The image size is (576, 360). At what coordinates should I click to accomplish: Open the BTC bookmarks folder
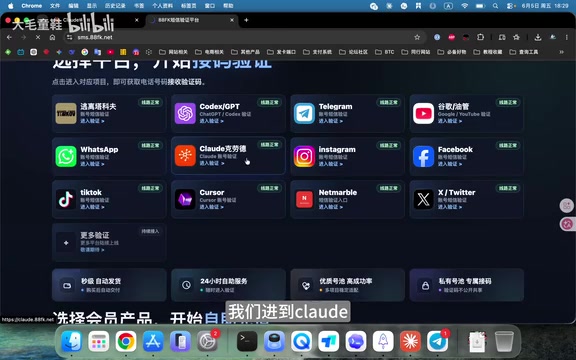click(385, 52)
